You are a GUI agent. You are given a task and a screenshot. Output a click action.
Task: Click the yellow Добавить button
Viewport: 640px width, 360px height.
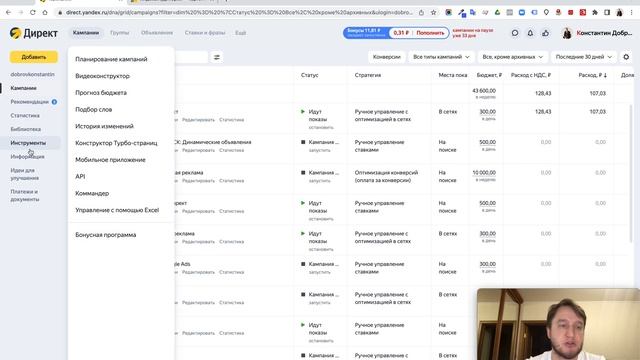point(33,57)
